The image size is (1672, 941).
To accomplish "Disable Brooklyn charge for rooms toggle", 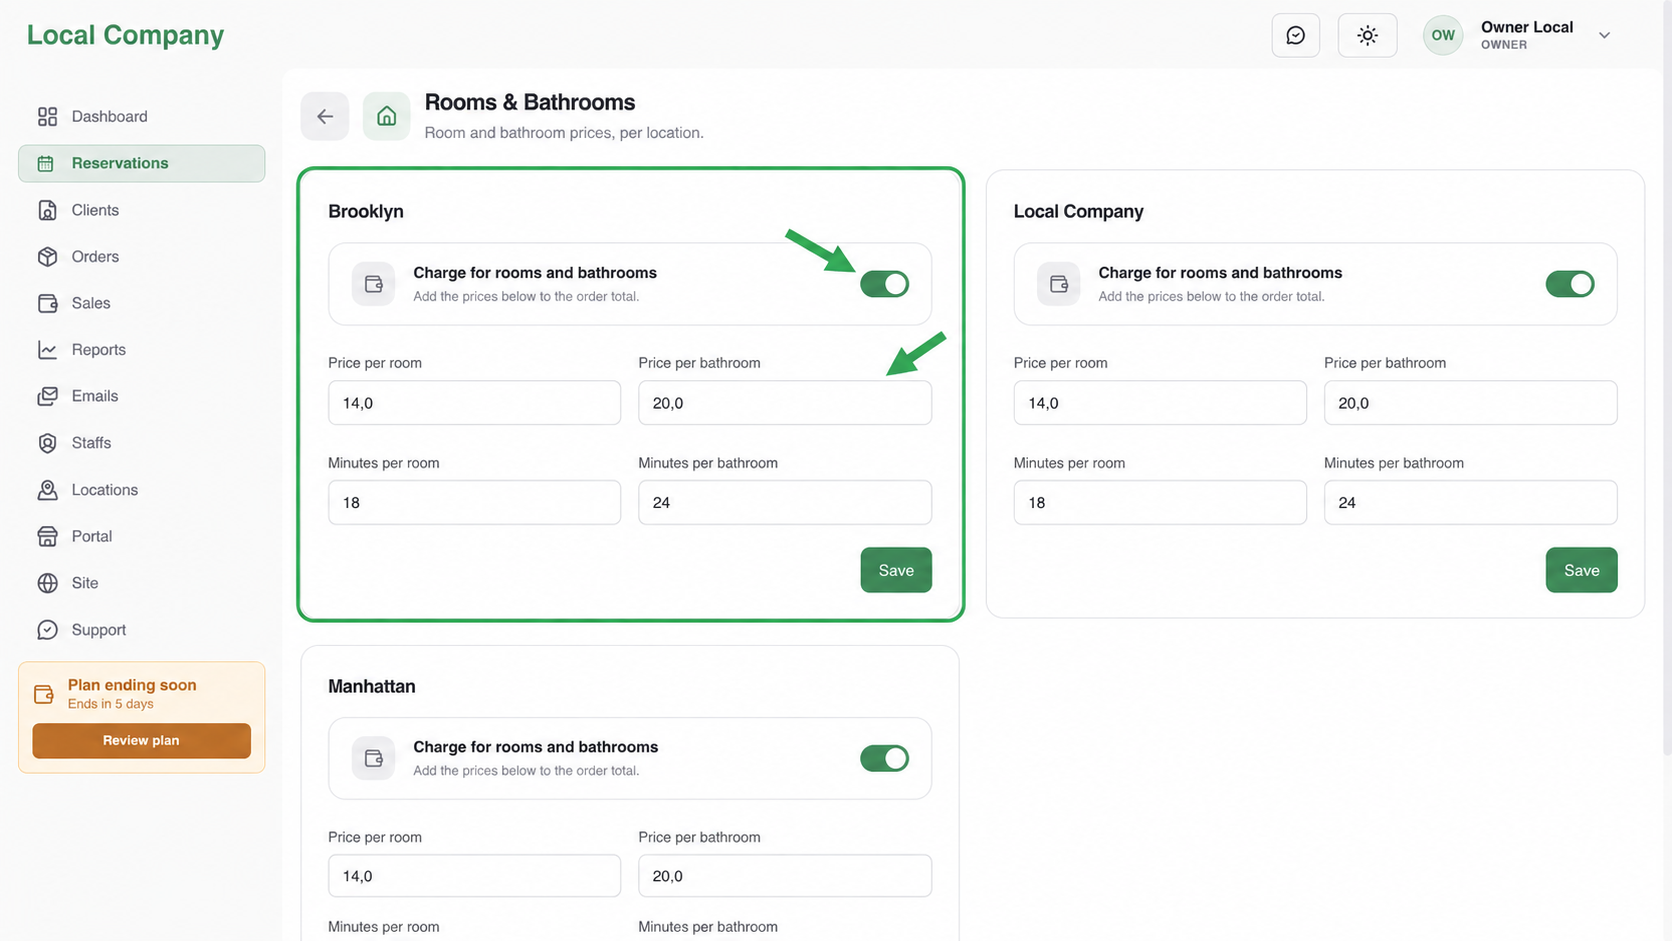I will coord(885,284).
